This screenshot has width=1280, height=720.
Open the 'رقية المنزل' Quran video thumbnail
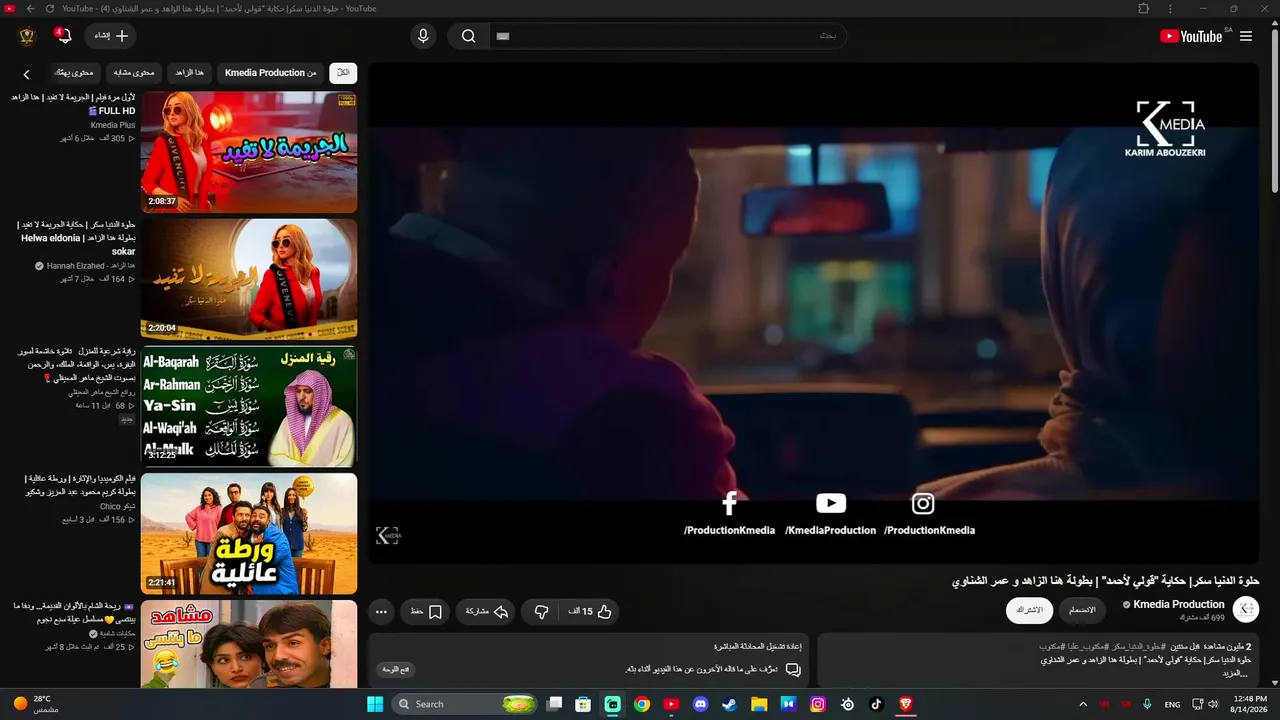[249, 406]
